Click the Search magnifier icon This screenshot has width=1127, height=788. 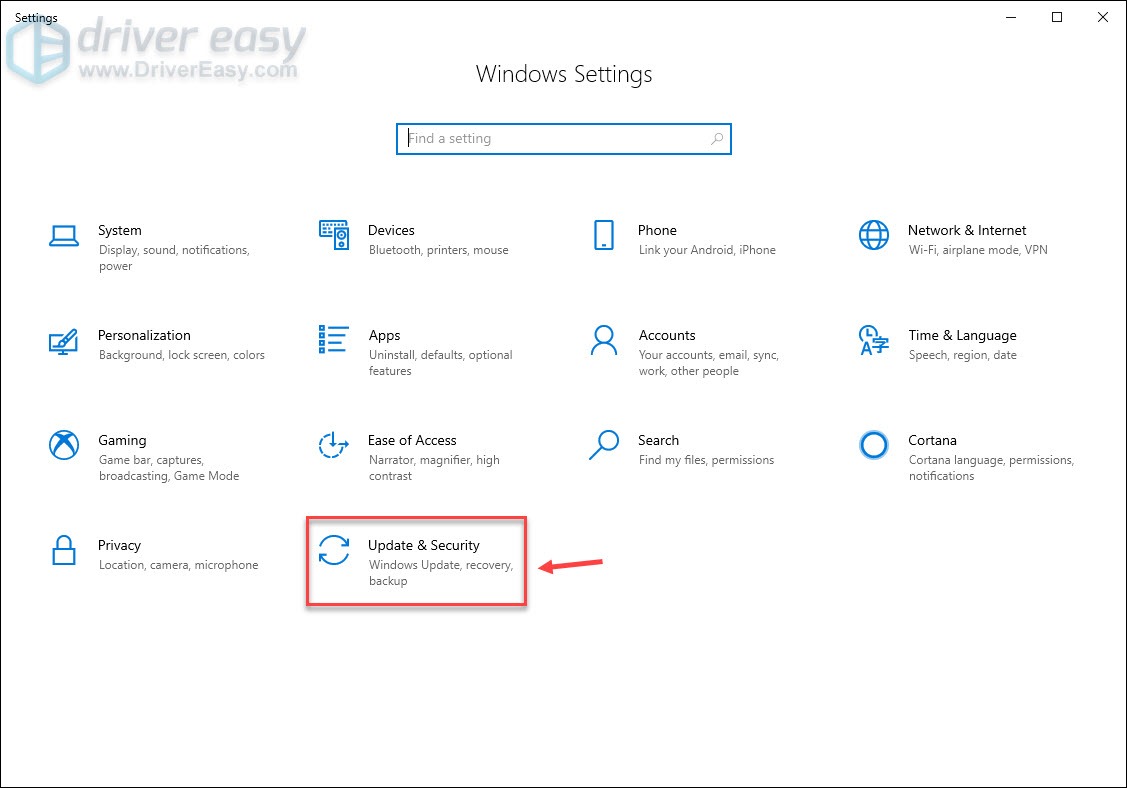(603, 445)
